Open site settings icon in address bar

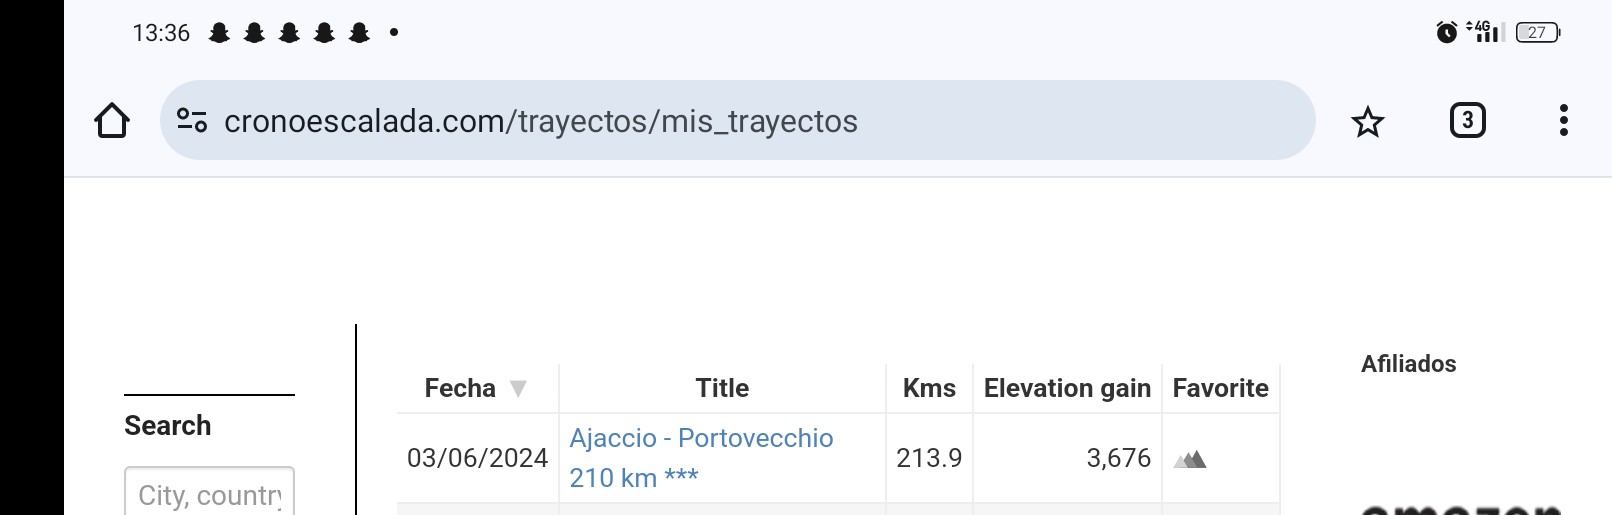click(192, 121)
